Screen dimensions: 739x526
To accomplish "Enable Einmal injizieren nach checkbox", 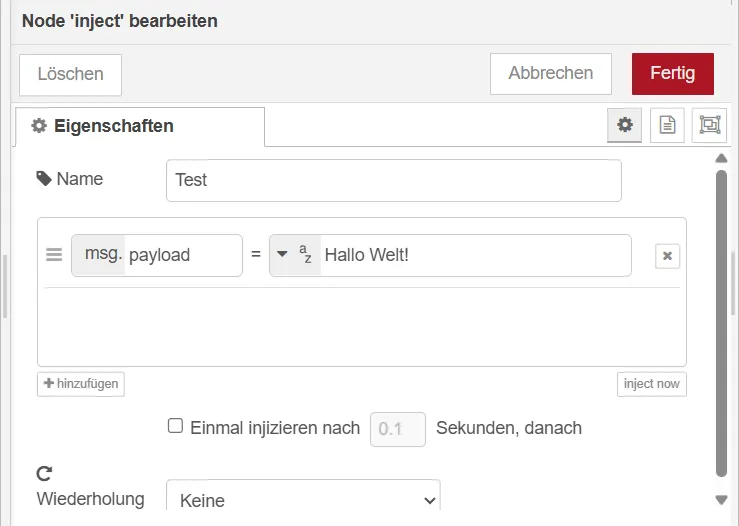I will coord(175,426).
